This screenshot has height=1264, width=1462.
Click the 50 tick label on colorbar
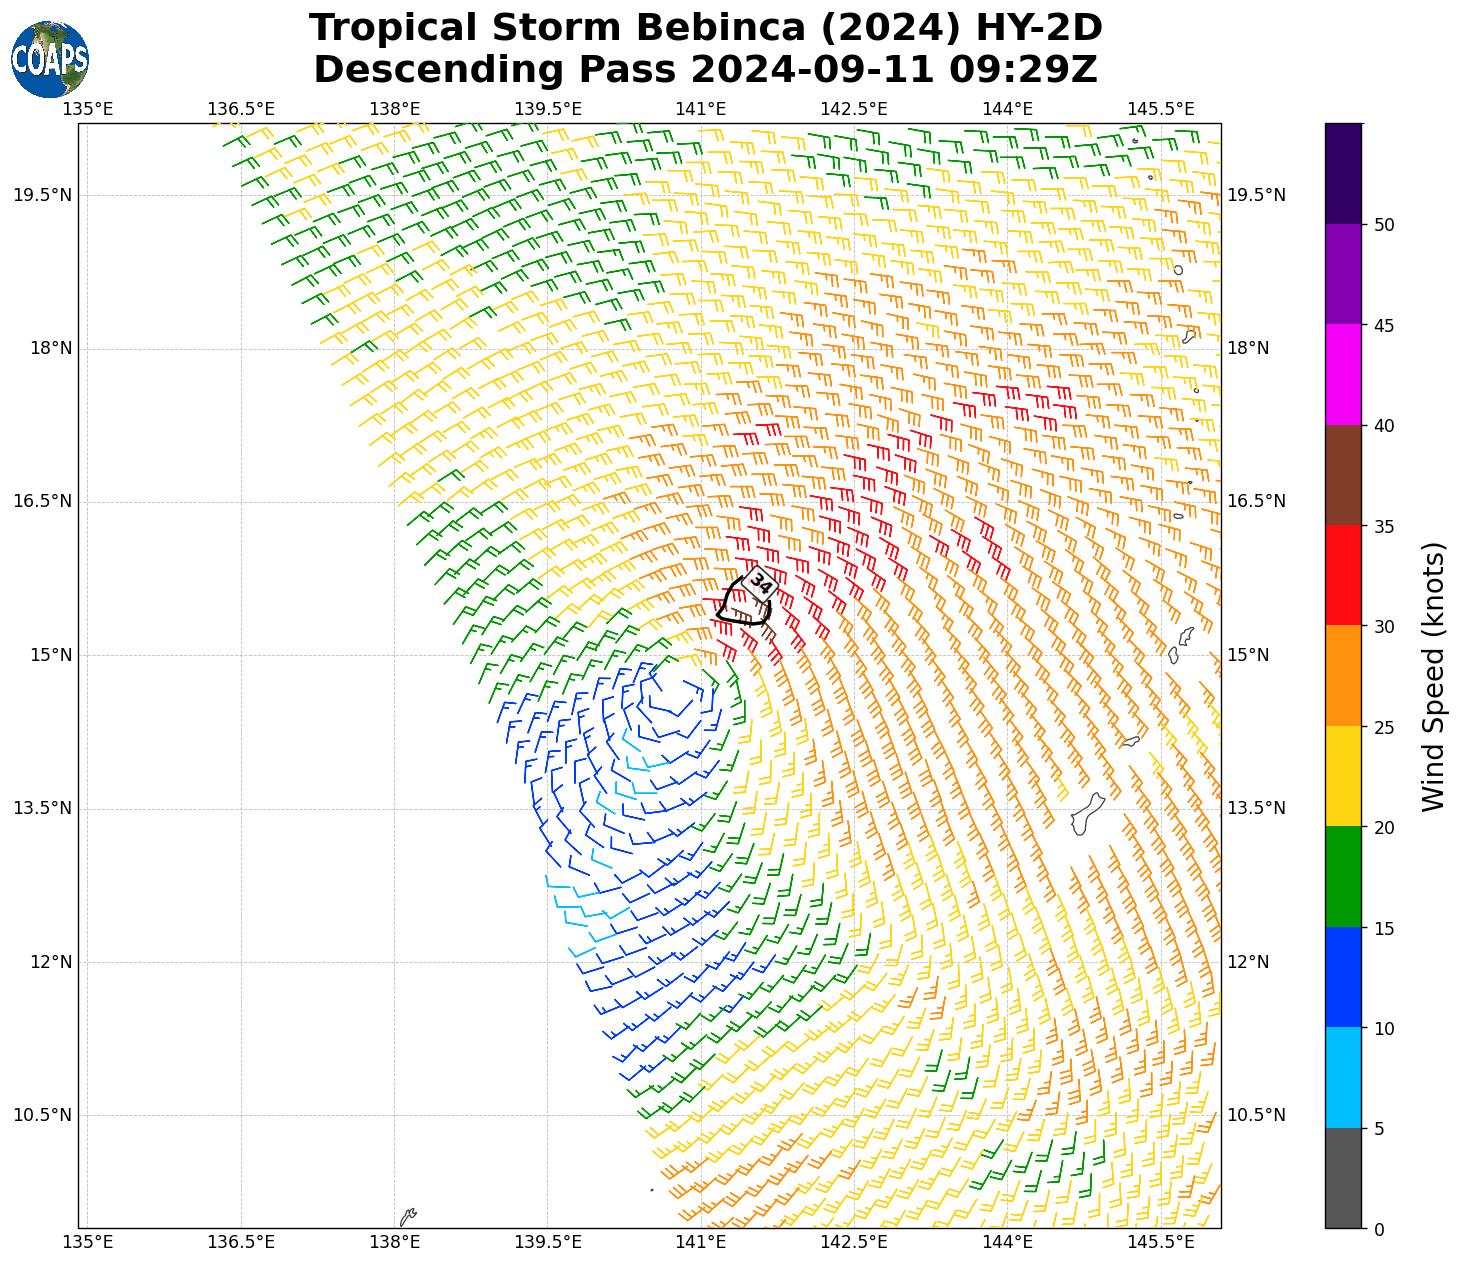(1385, 225)
